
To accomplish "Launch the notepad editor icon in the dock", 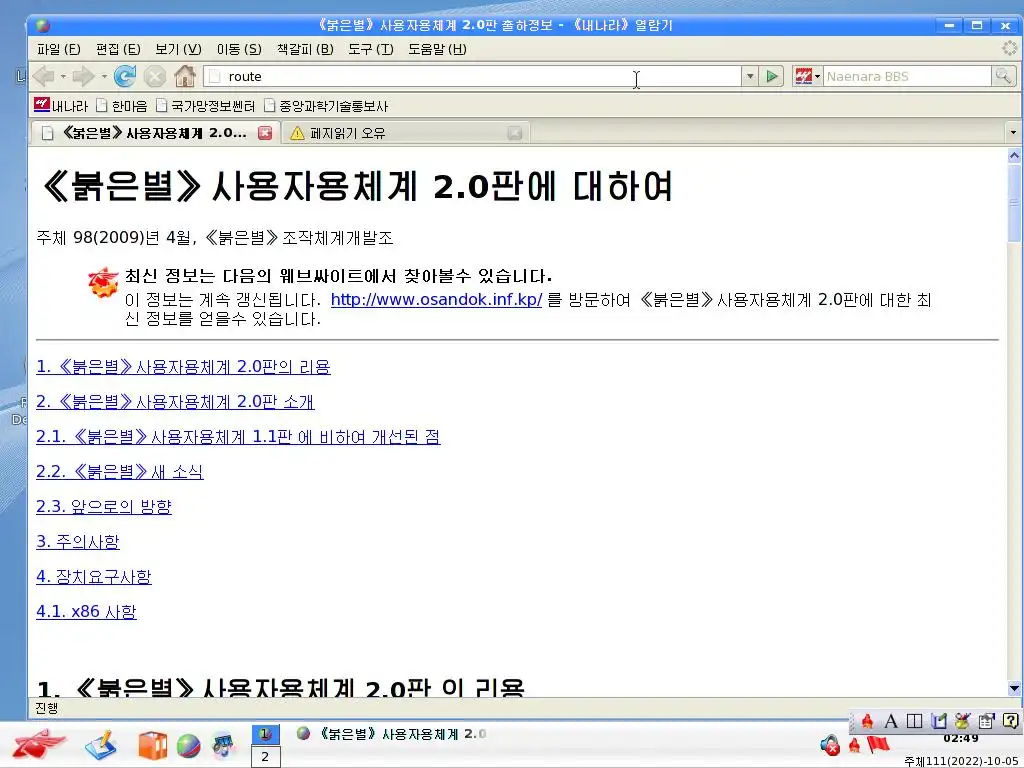I will [x=100, y=744].
